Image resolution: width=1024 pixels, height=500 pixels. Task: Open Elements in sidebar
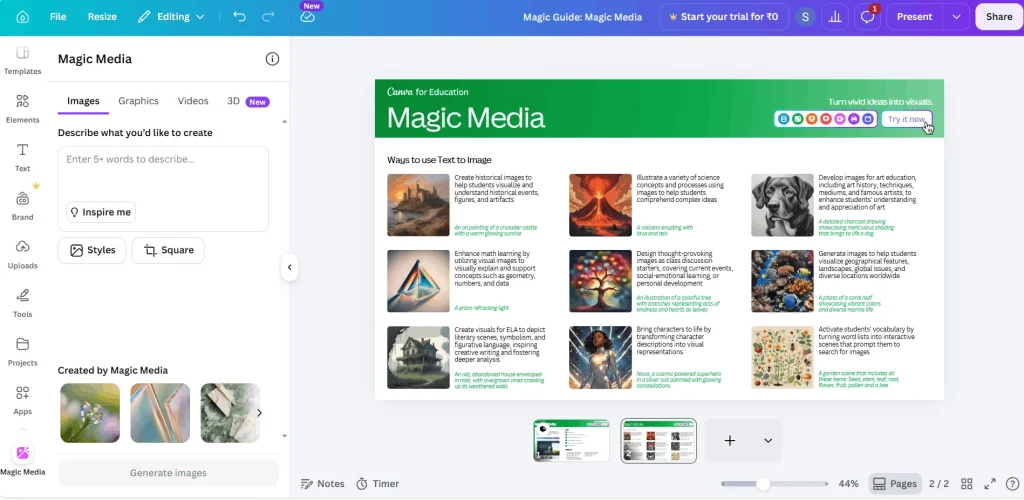(23, 109)
